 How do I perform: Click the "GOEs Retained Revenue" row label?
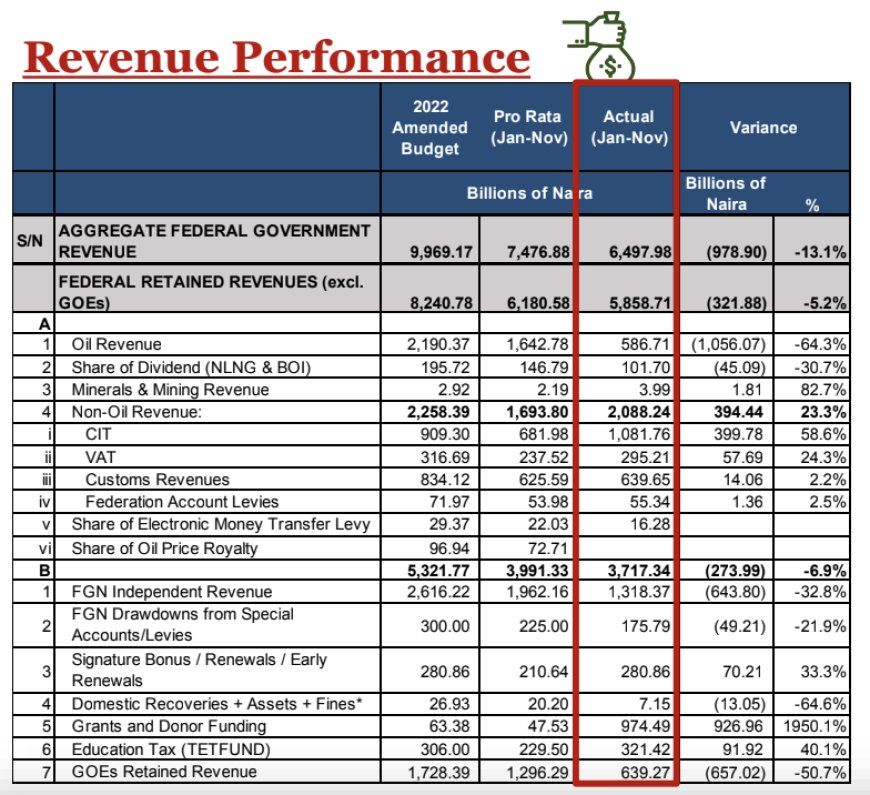(164, 771)
